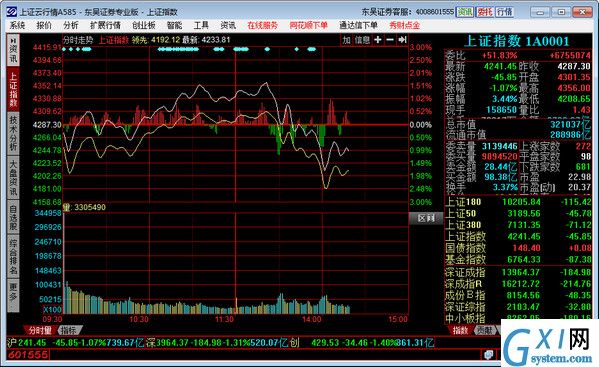Click the 换手 value 3.37%
Image resolution: width=599 pixels, height=367 pixels.
click(505, 188)
